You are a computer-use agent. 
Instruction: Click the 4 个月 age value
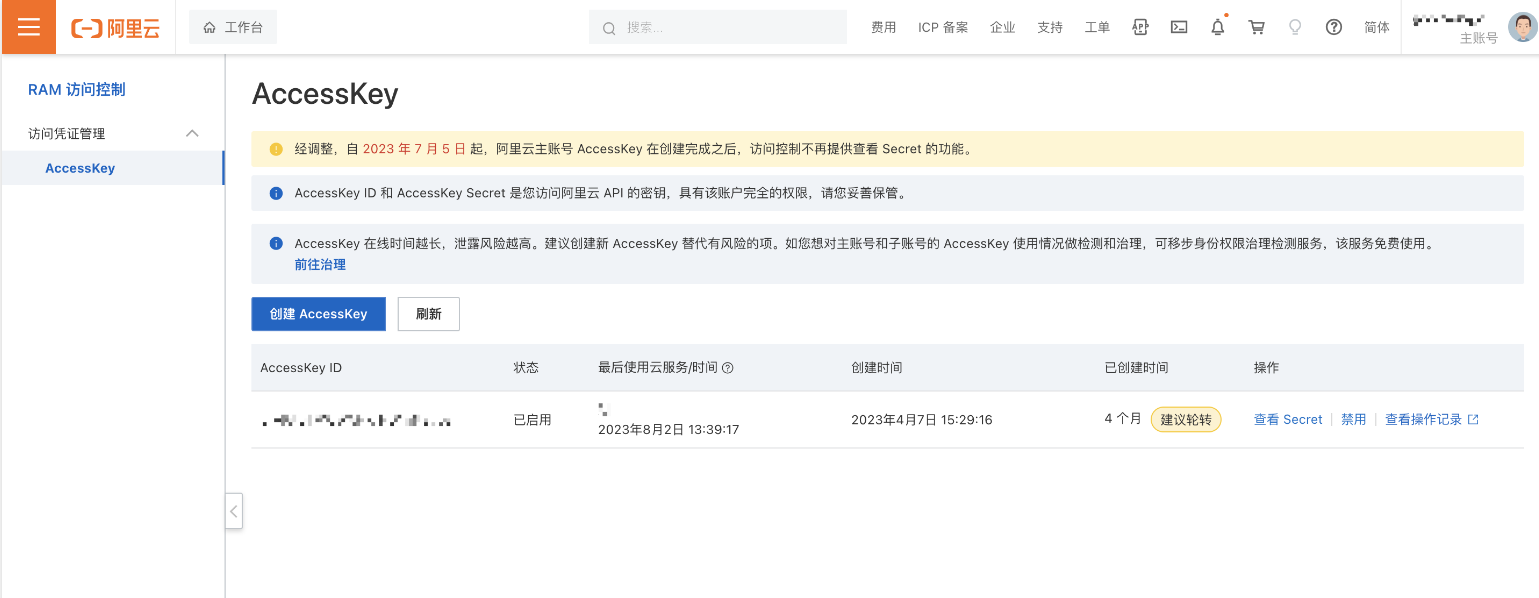1123,419
